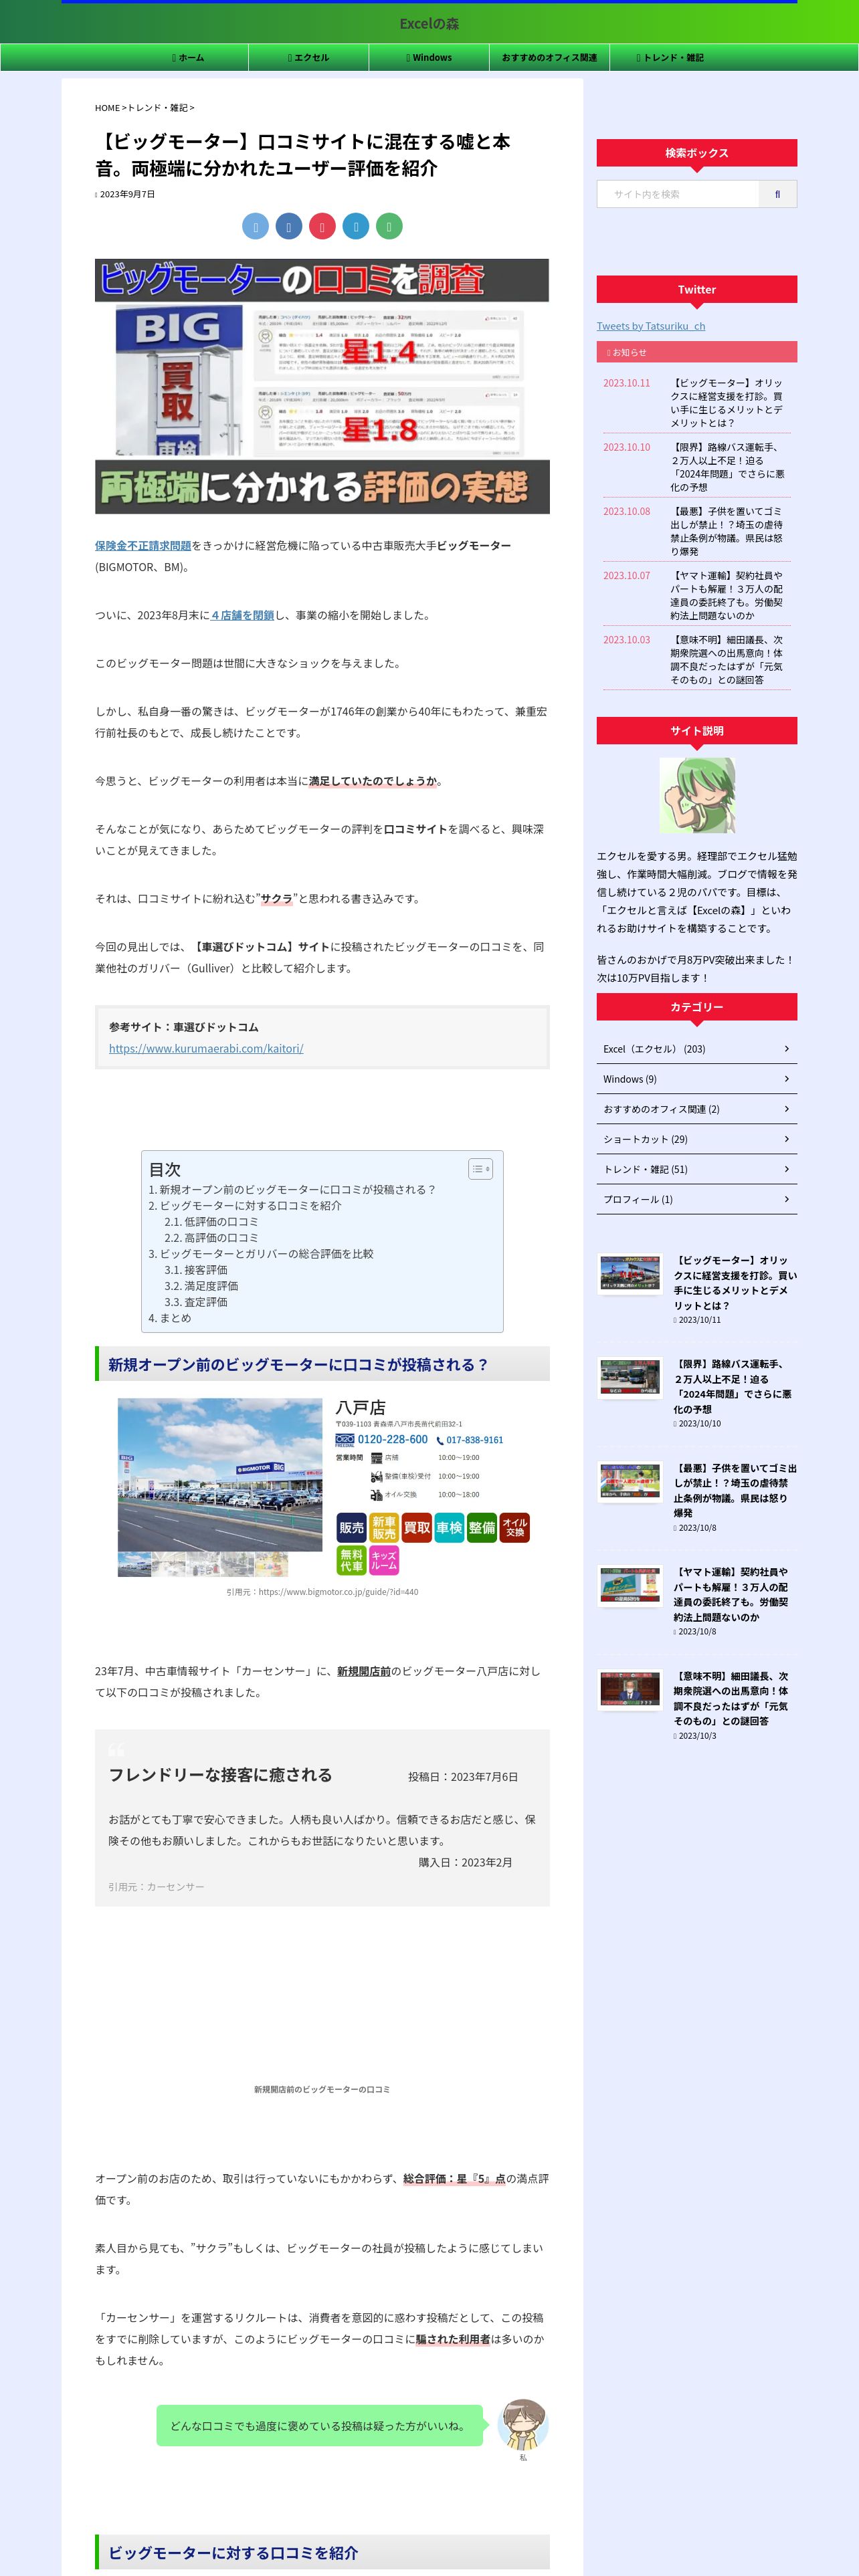Click the 八戸店 store photo image
859x2576 pixels.
[220, 1475]
